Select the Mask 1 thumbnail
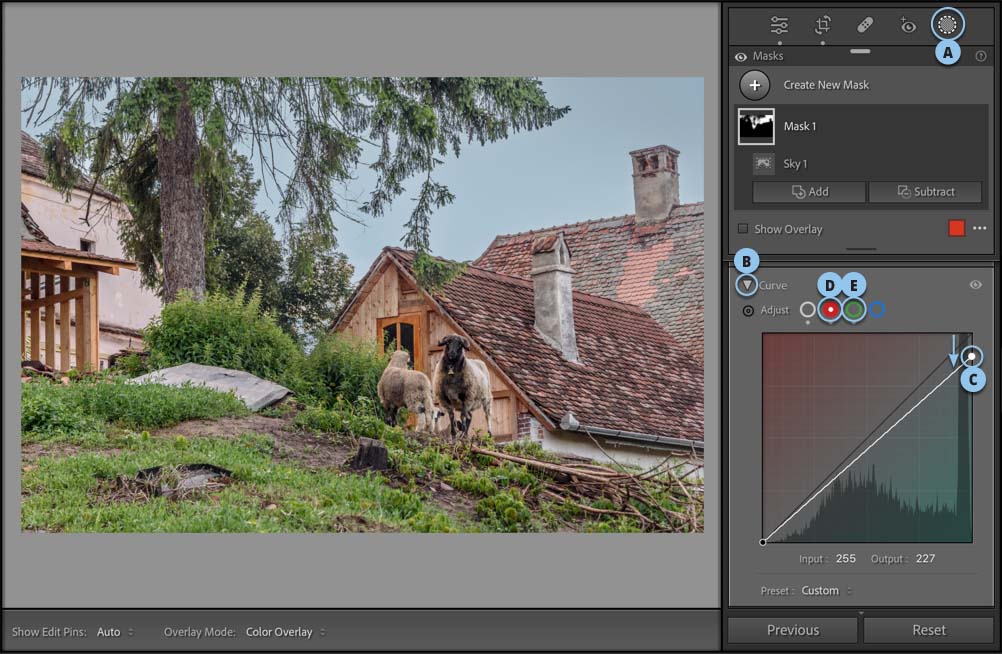 756,126
